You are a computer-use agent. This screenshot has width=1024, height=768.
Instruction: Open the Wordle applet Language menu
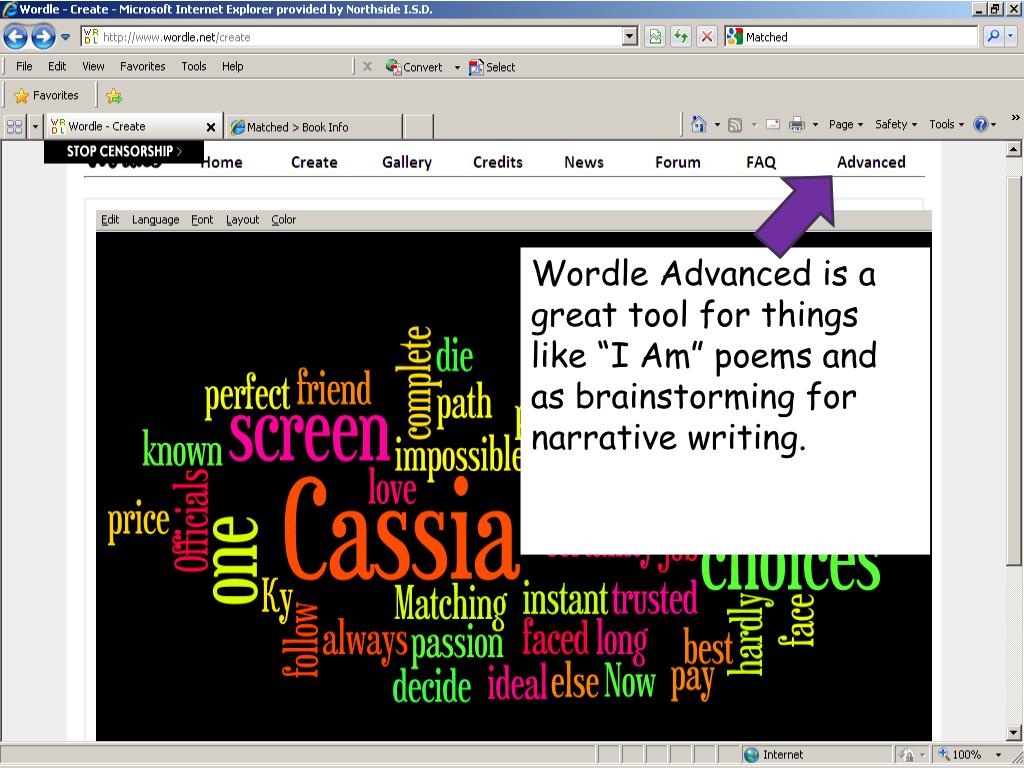click(x=155, y=220)
